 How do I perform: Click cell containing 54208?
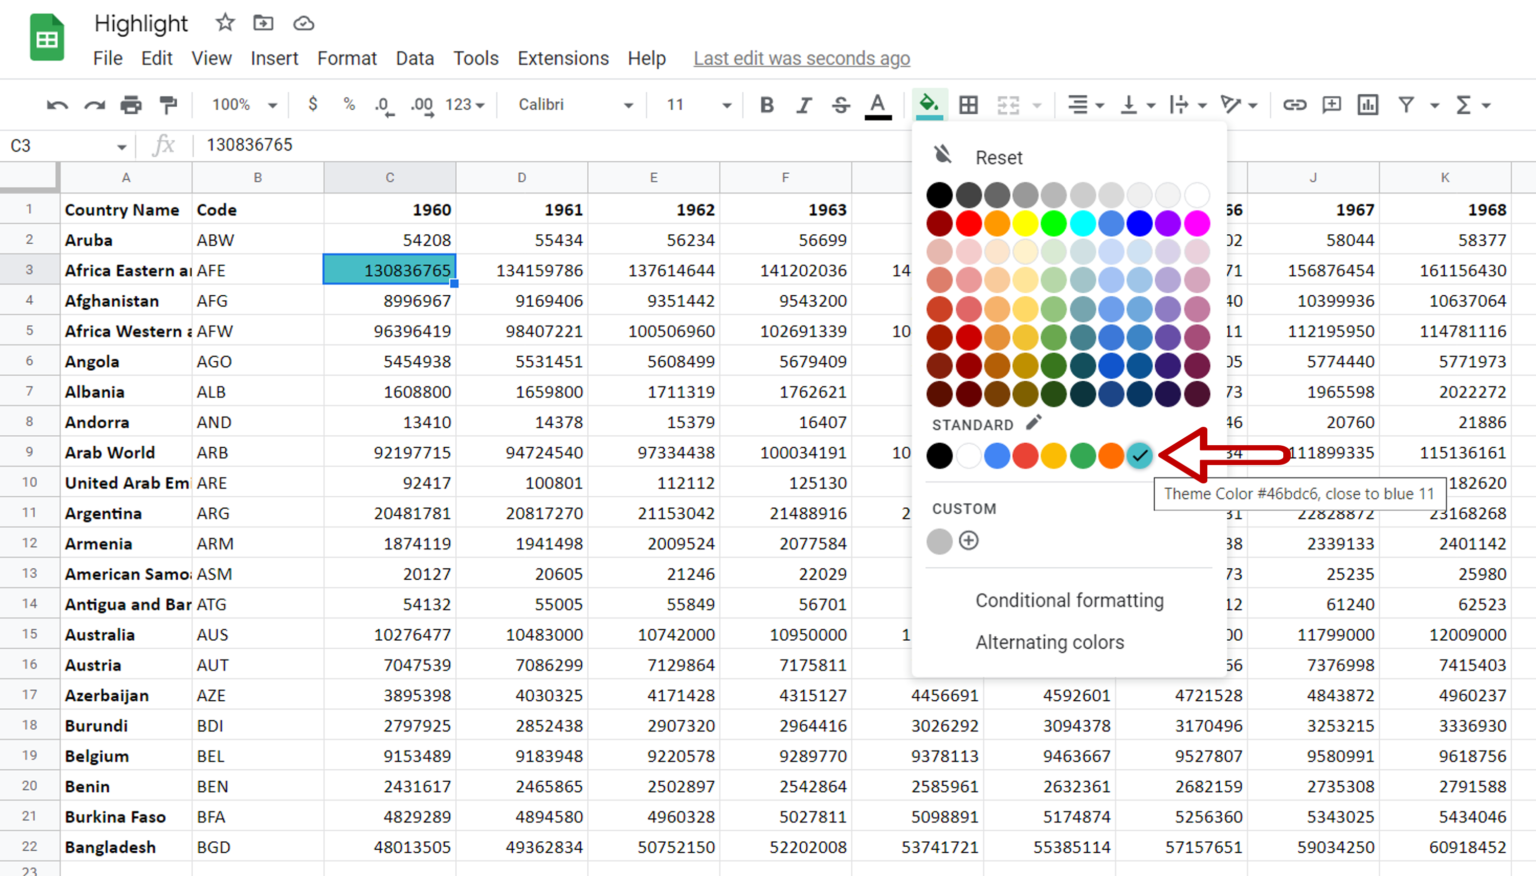point(389,240)
